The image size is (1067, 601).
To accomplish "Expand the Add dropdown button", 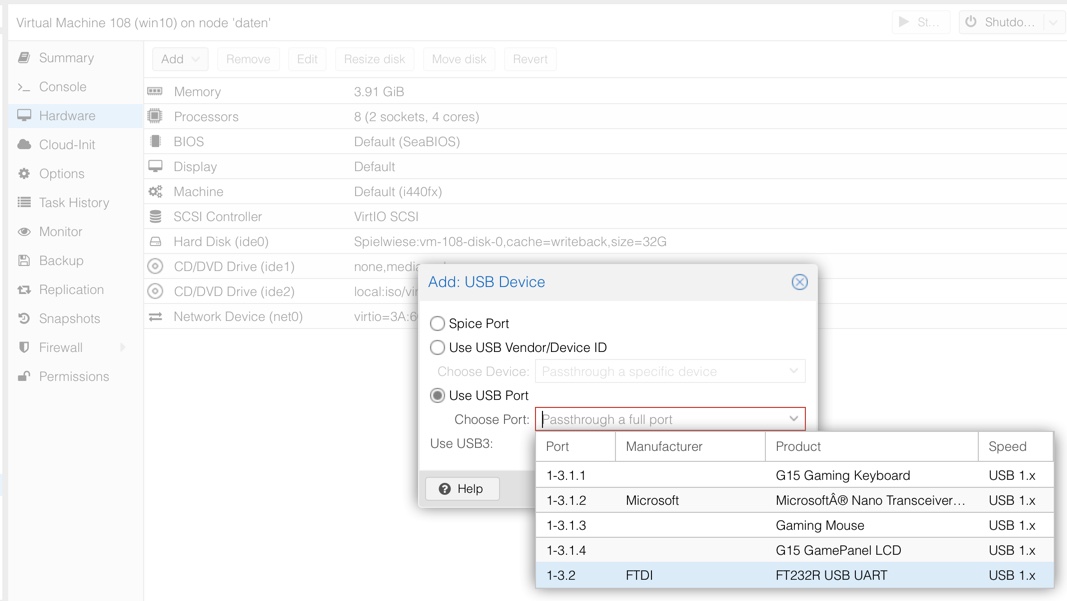I will [x=180, y=59].
